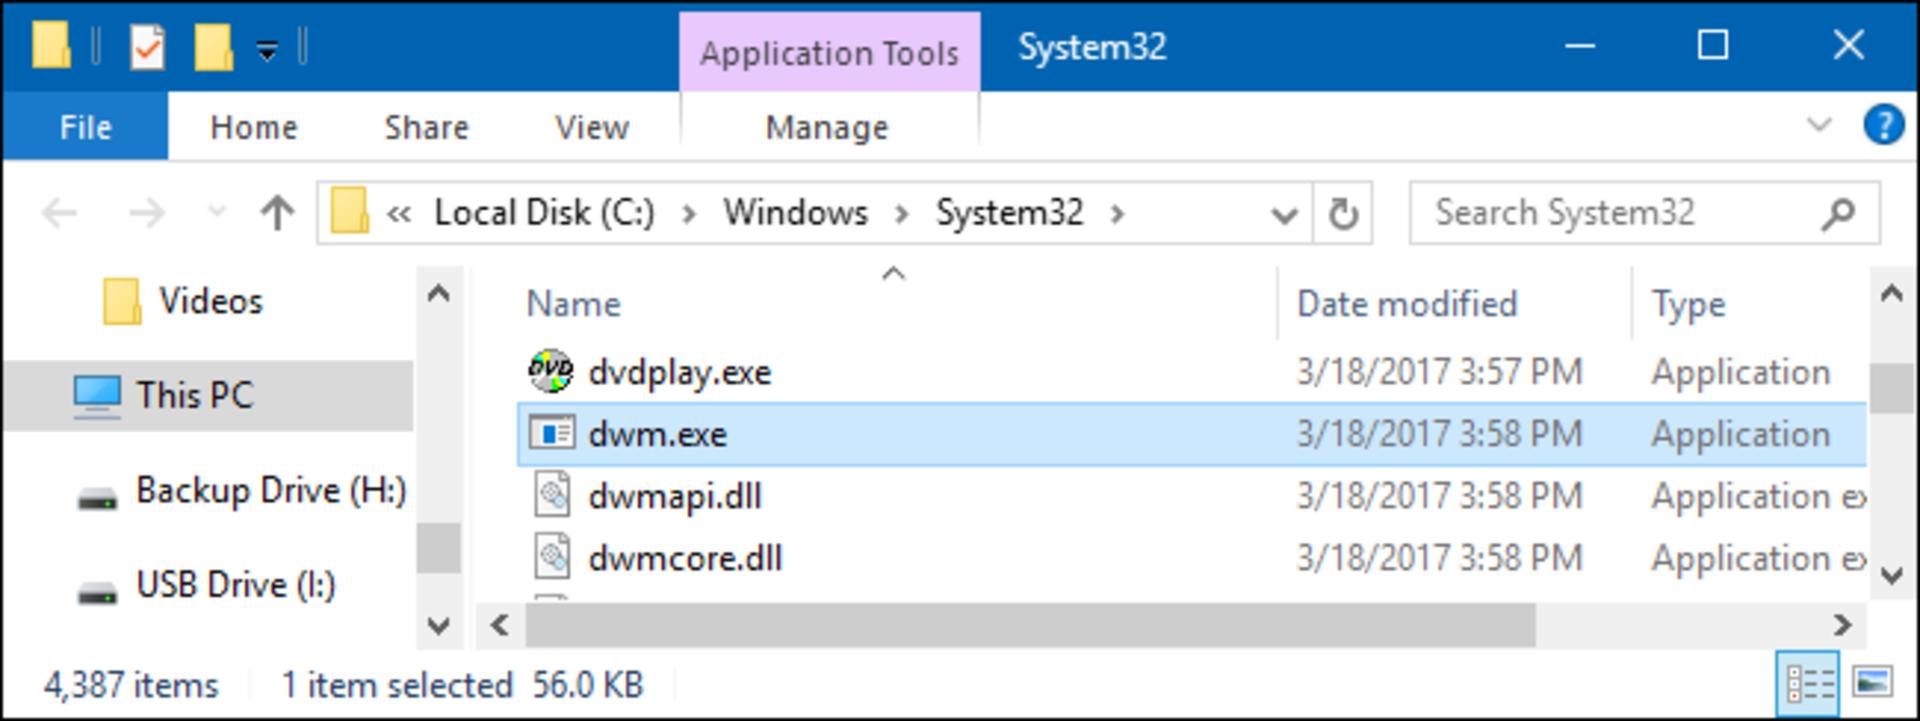
Task: Open the Customize Quick Access Toolbar dropdown
Action: coord(266,49)
